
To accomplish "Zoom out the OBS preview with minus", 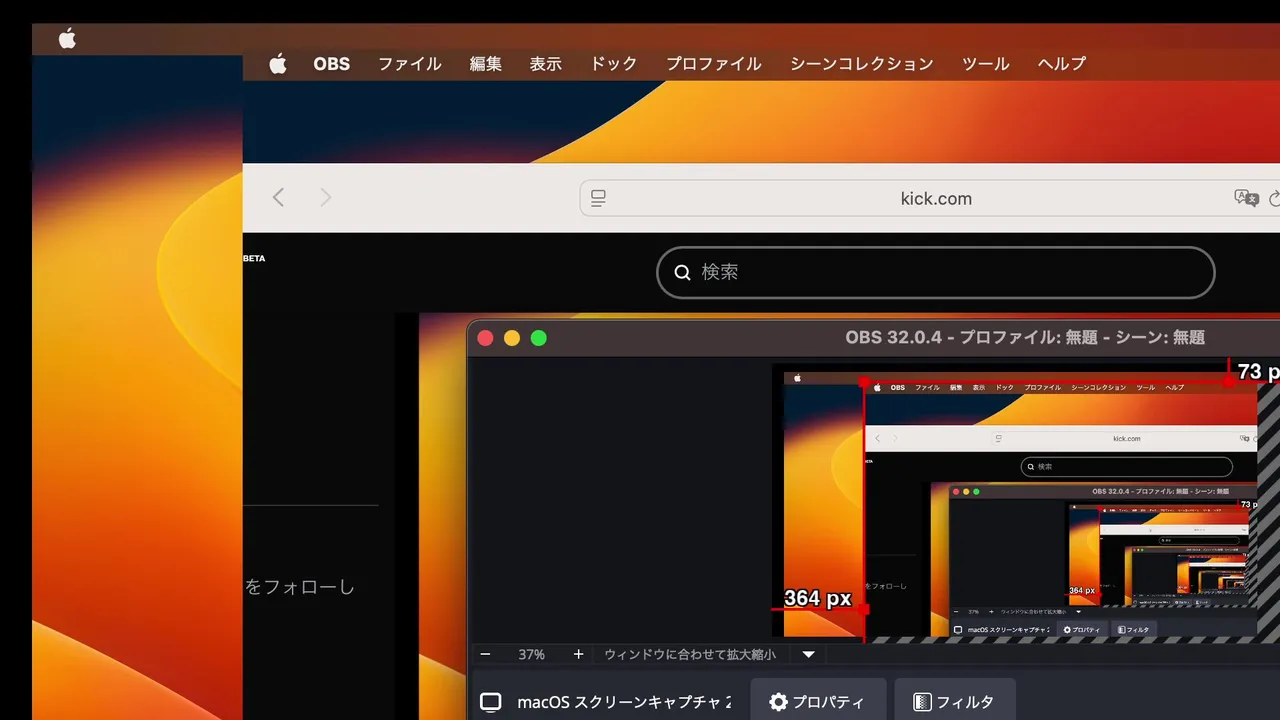I will coord(485,654).
